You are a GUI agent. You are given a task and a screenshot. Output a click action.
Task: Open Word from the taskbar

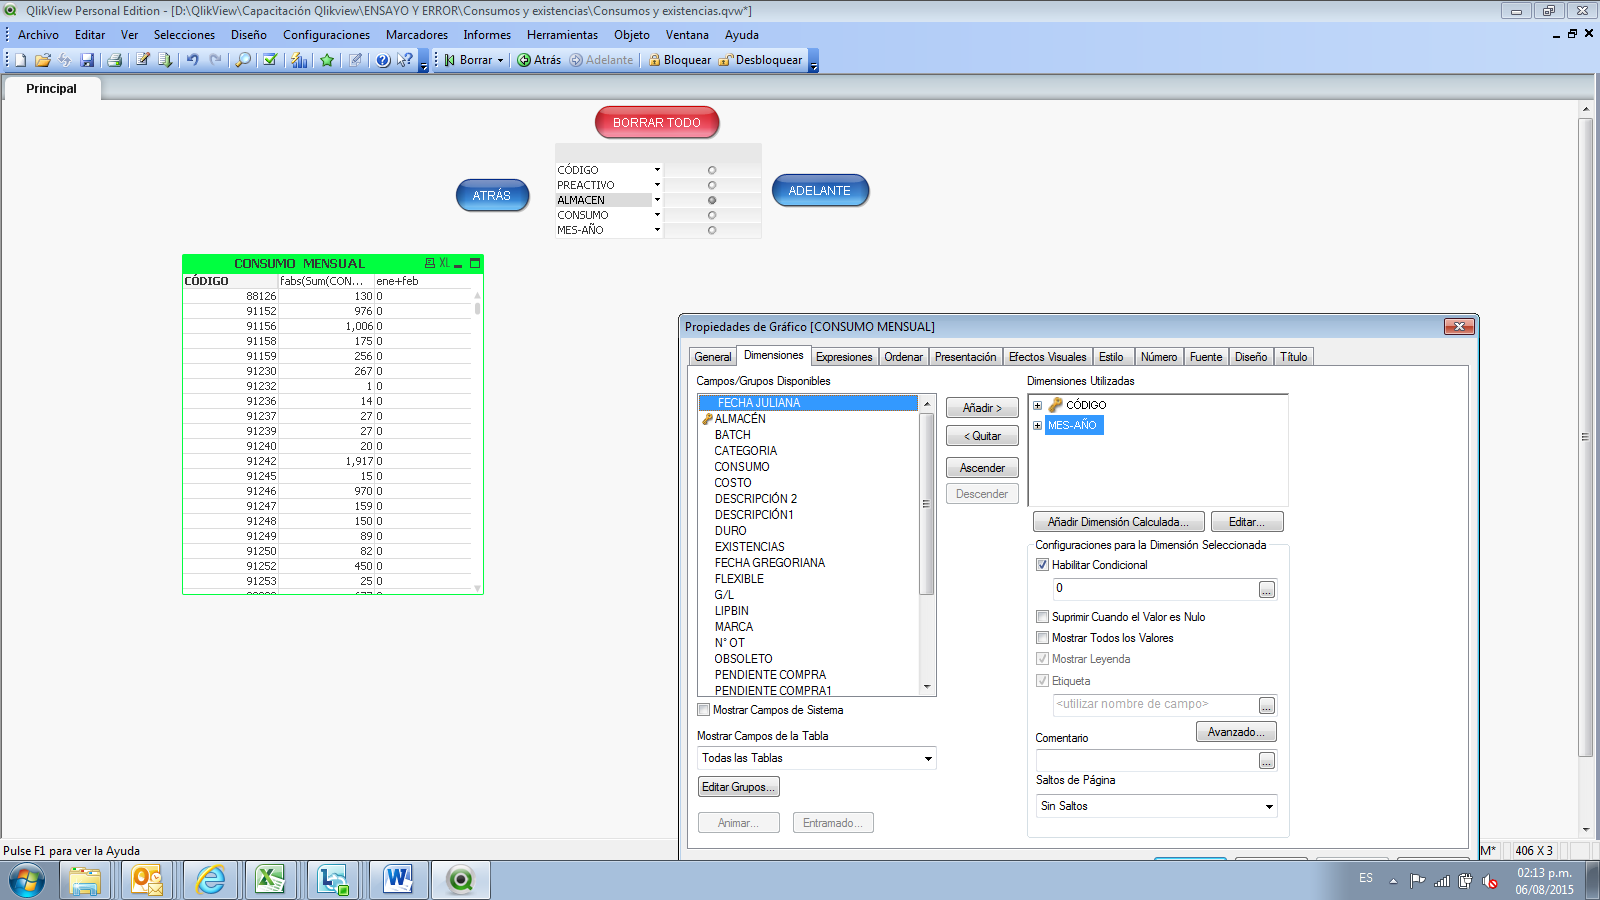pyautogui.click(x=398, y=880)
